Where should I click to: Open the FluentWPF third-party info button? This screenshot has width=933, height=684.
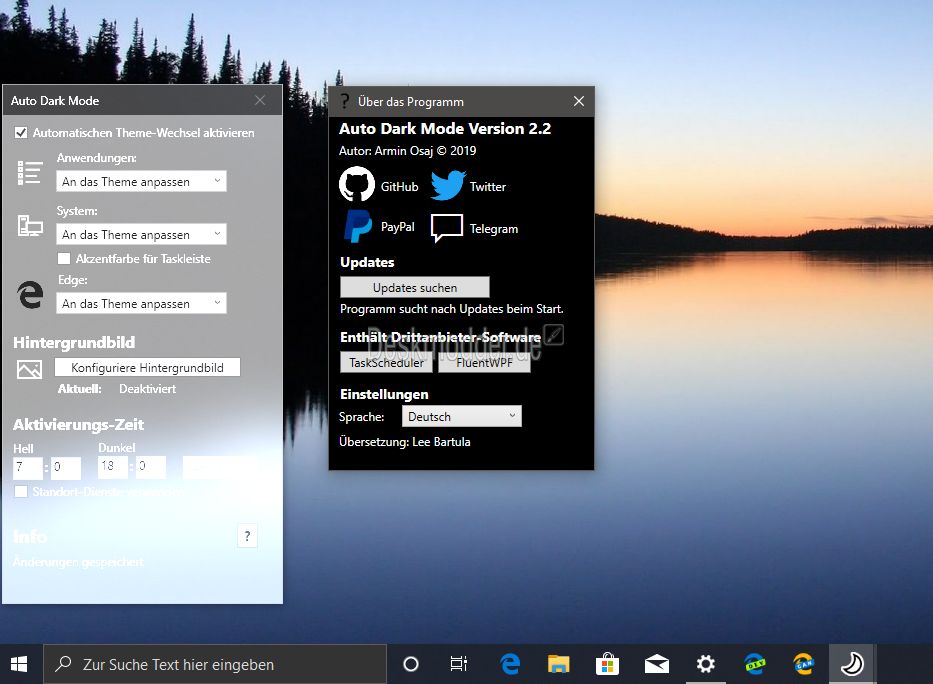pyautogui.click(x=484, y=362)
